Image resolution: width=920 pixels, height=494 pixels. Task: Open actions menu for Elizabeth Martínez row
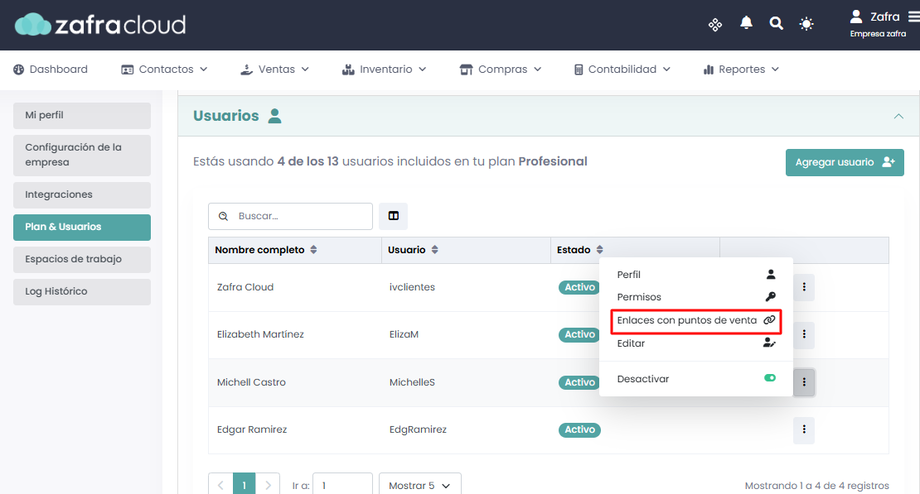(804, 334)
